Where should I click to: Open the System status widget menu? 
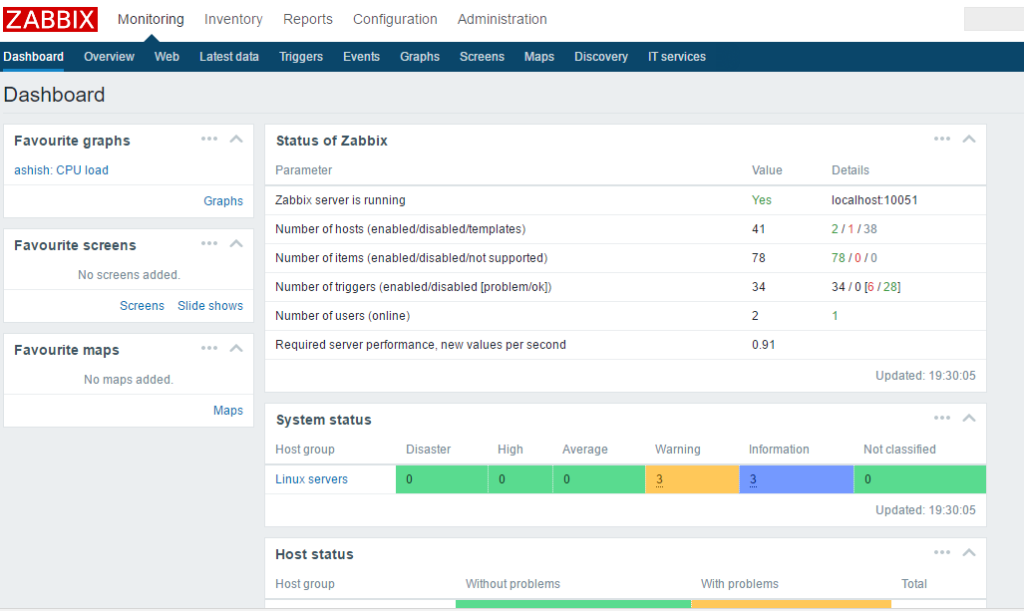click(941, 417)
